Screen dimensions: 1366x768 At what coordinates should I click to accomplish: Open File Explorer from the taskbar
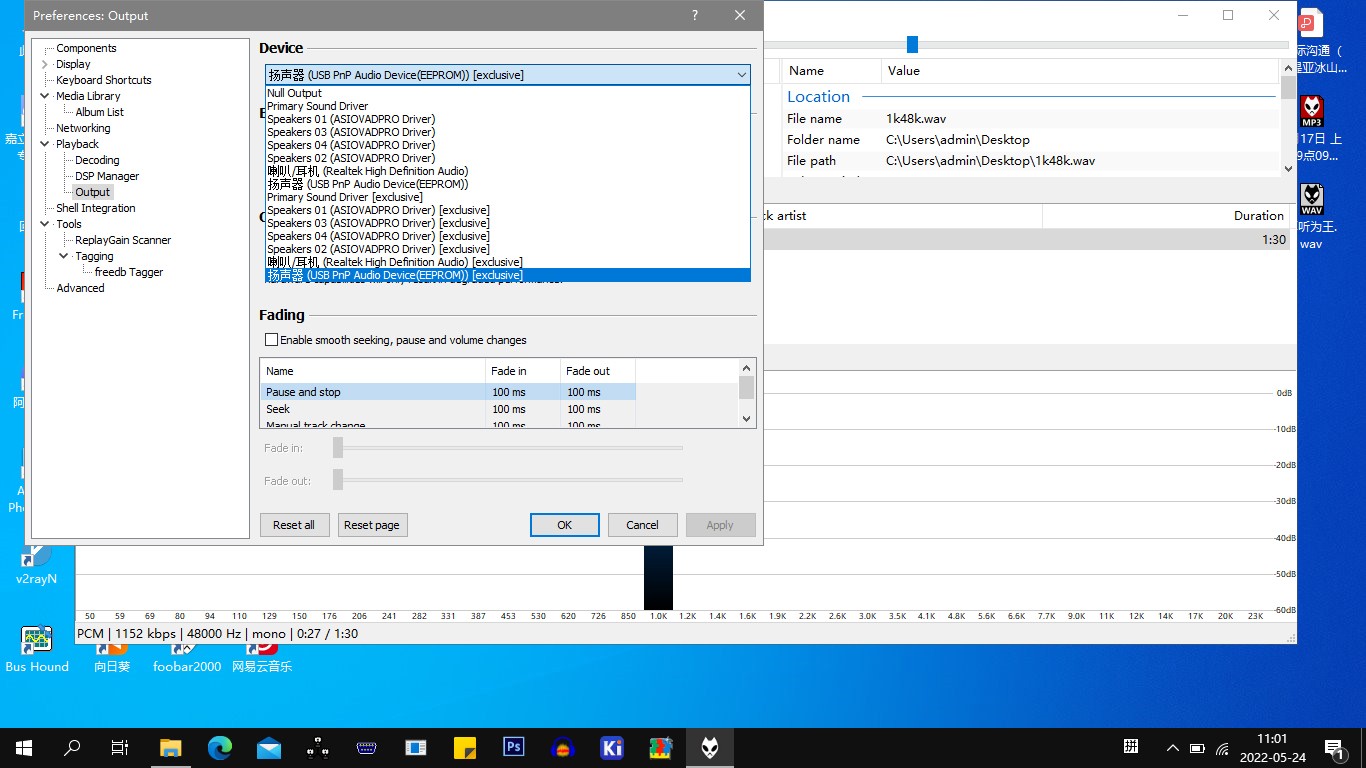coord(171,748)
